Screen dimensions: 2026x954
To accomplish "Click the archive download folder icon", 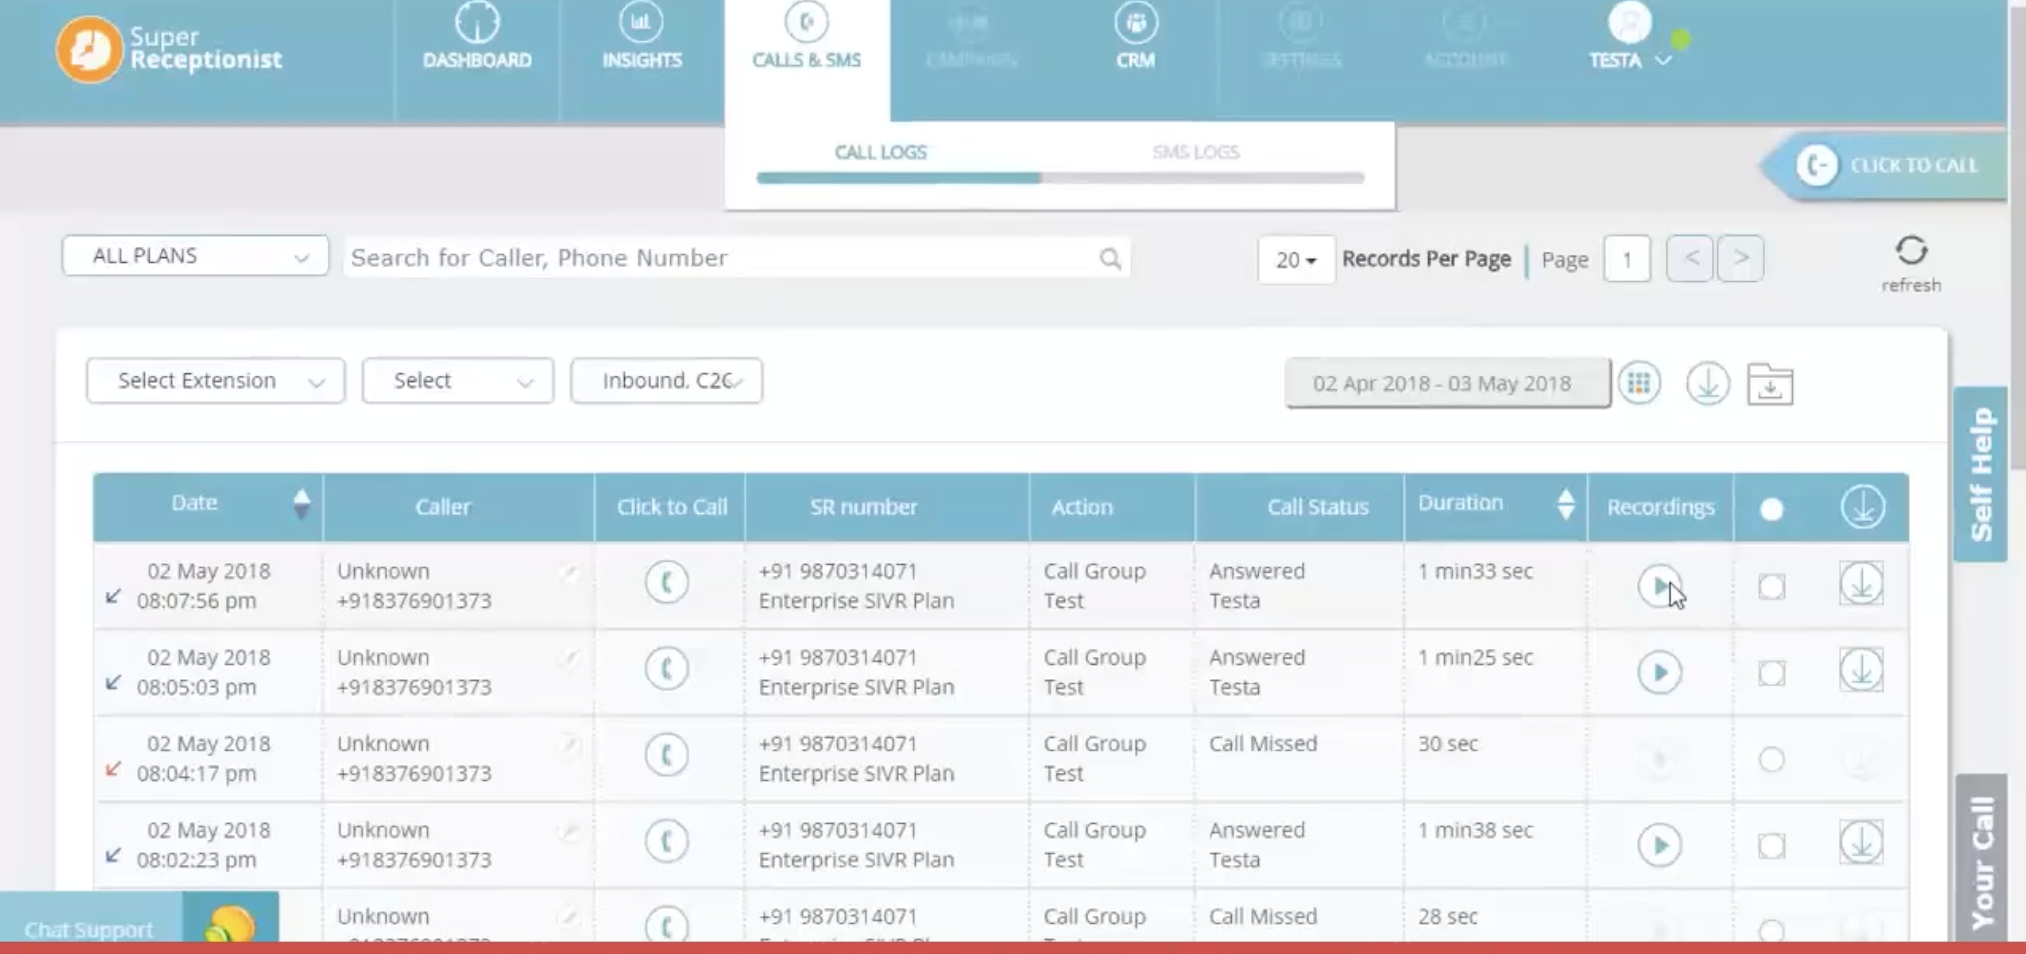I will (1770, 384).
